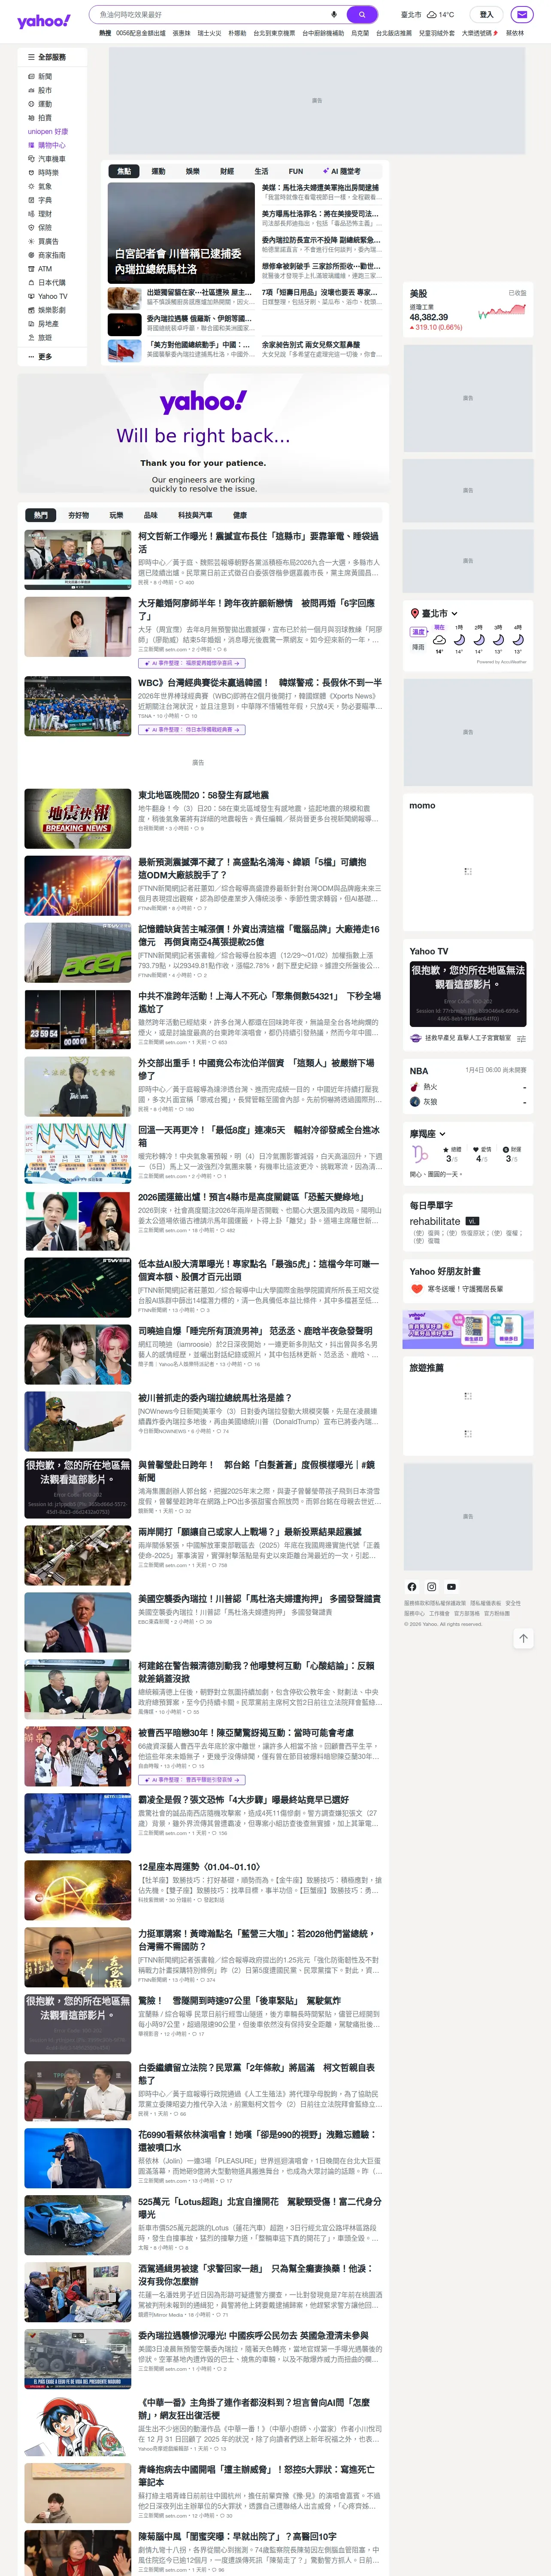
Task: Open 購物中心 in the left sidebar
Action: pos(47,145)
